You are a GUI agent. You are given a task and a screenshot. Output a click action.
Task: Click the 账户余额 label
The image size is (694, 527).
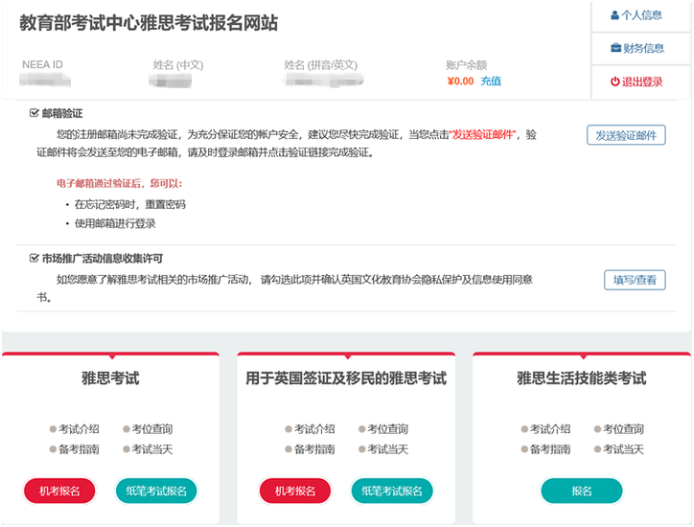(467, 65)
